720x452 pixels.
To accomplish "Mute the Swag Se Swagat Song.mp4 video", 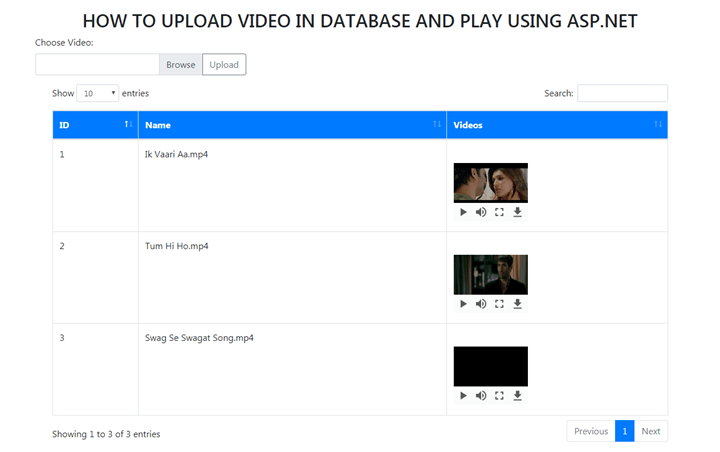I will [x=481, y=396].
